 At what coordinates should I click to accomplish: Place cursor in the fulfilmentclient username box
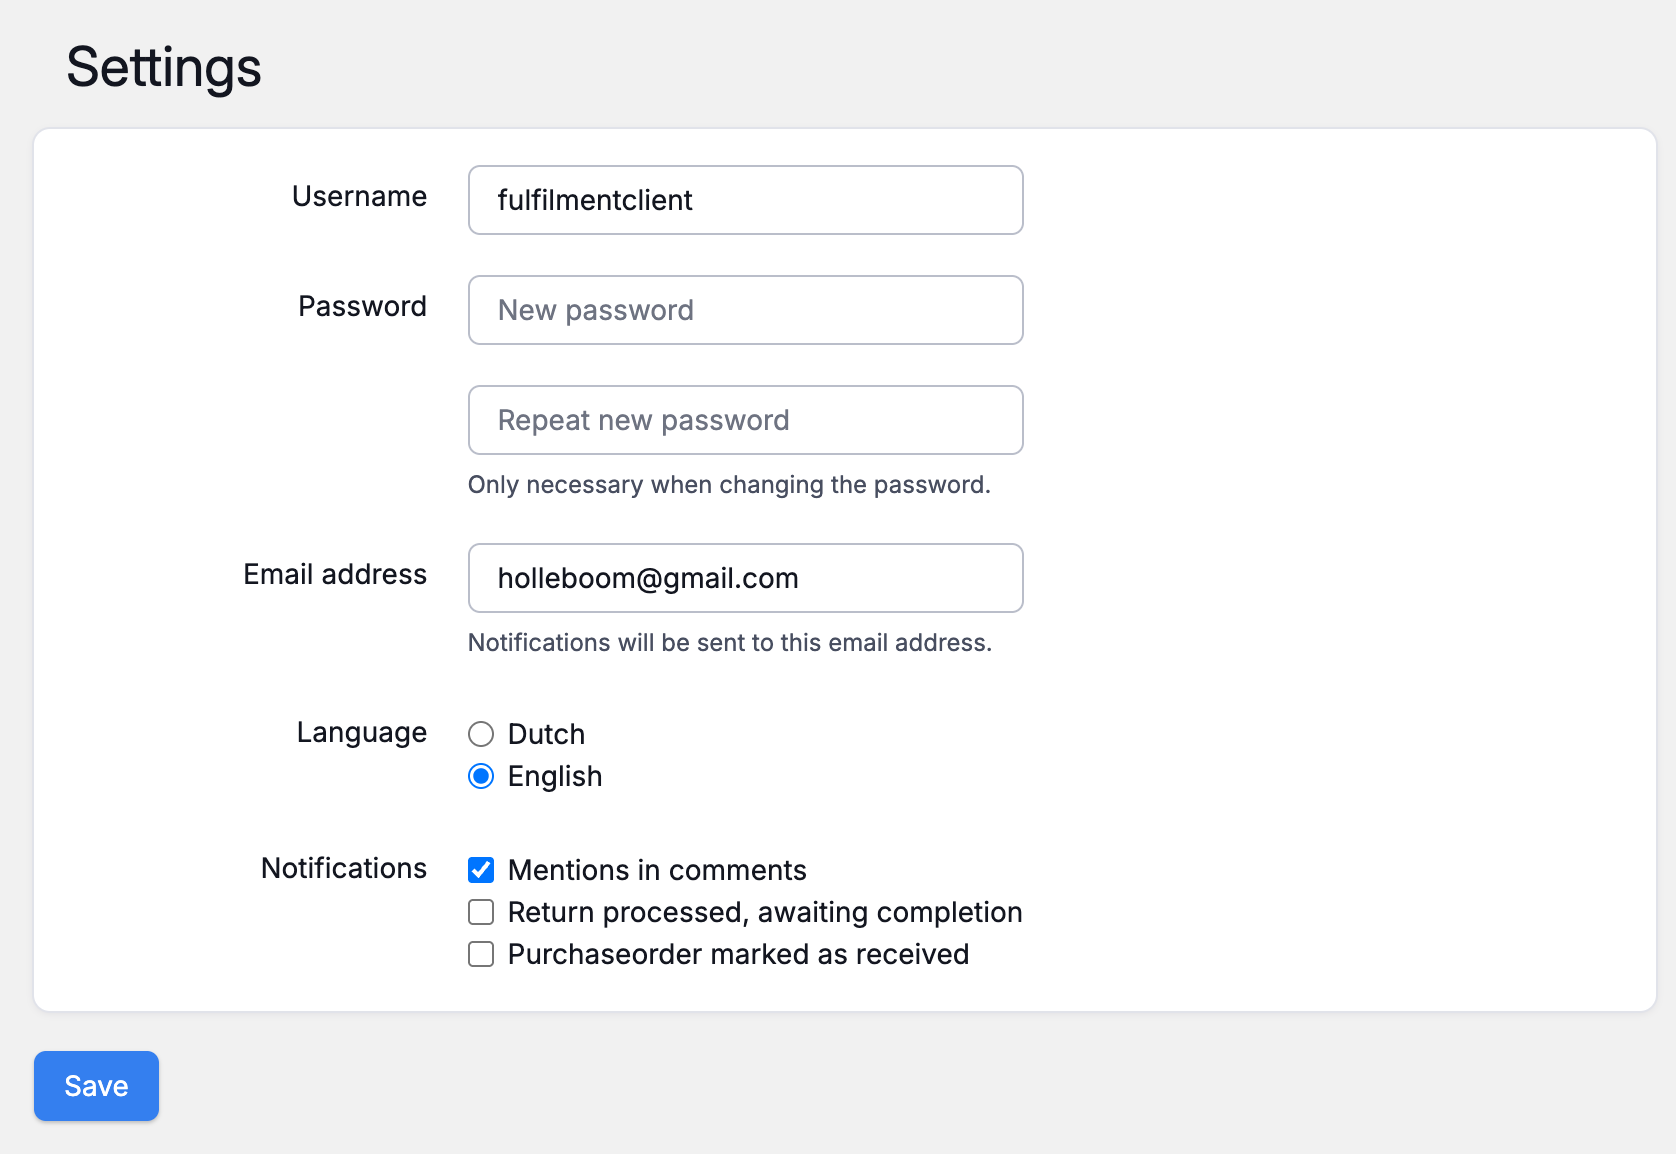coord(745,200)
